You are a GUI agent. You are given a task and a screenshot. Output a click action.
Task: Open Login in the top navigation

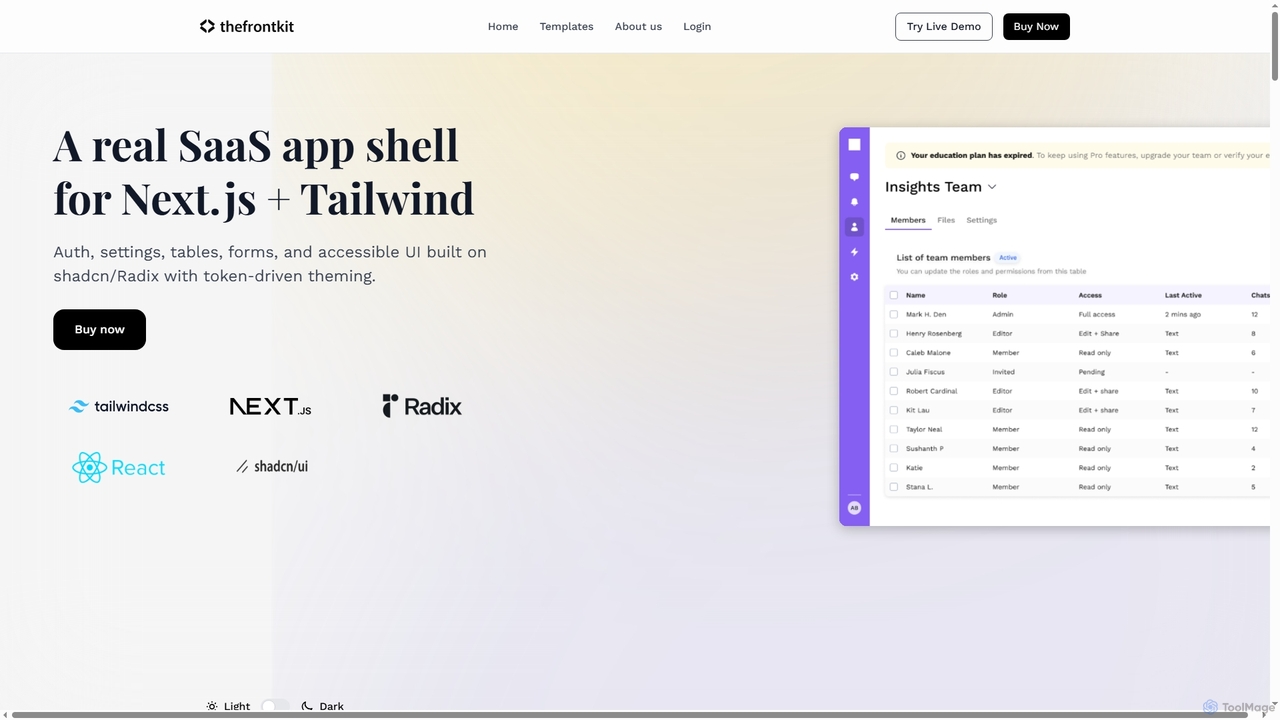point(697,26)
